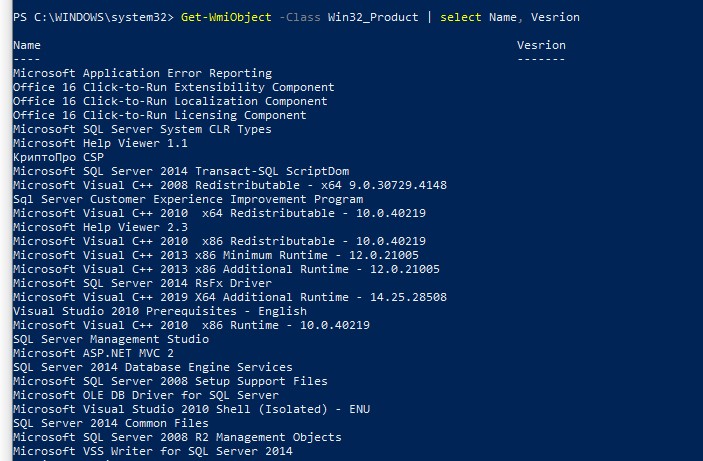The image size is (703, 461).
Task: Click the Name column header
Action: coord(27,45)
